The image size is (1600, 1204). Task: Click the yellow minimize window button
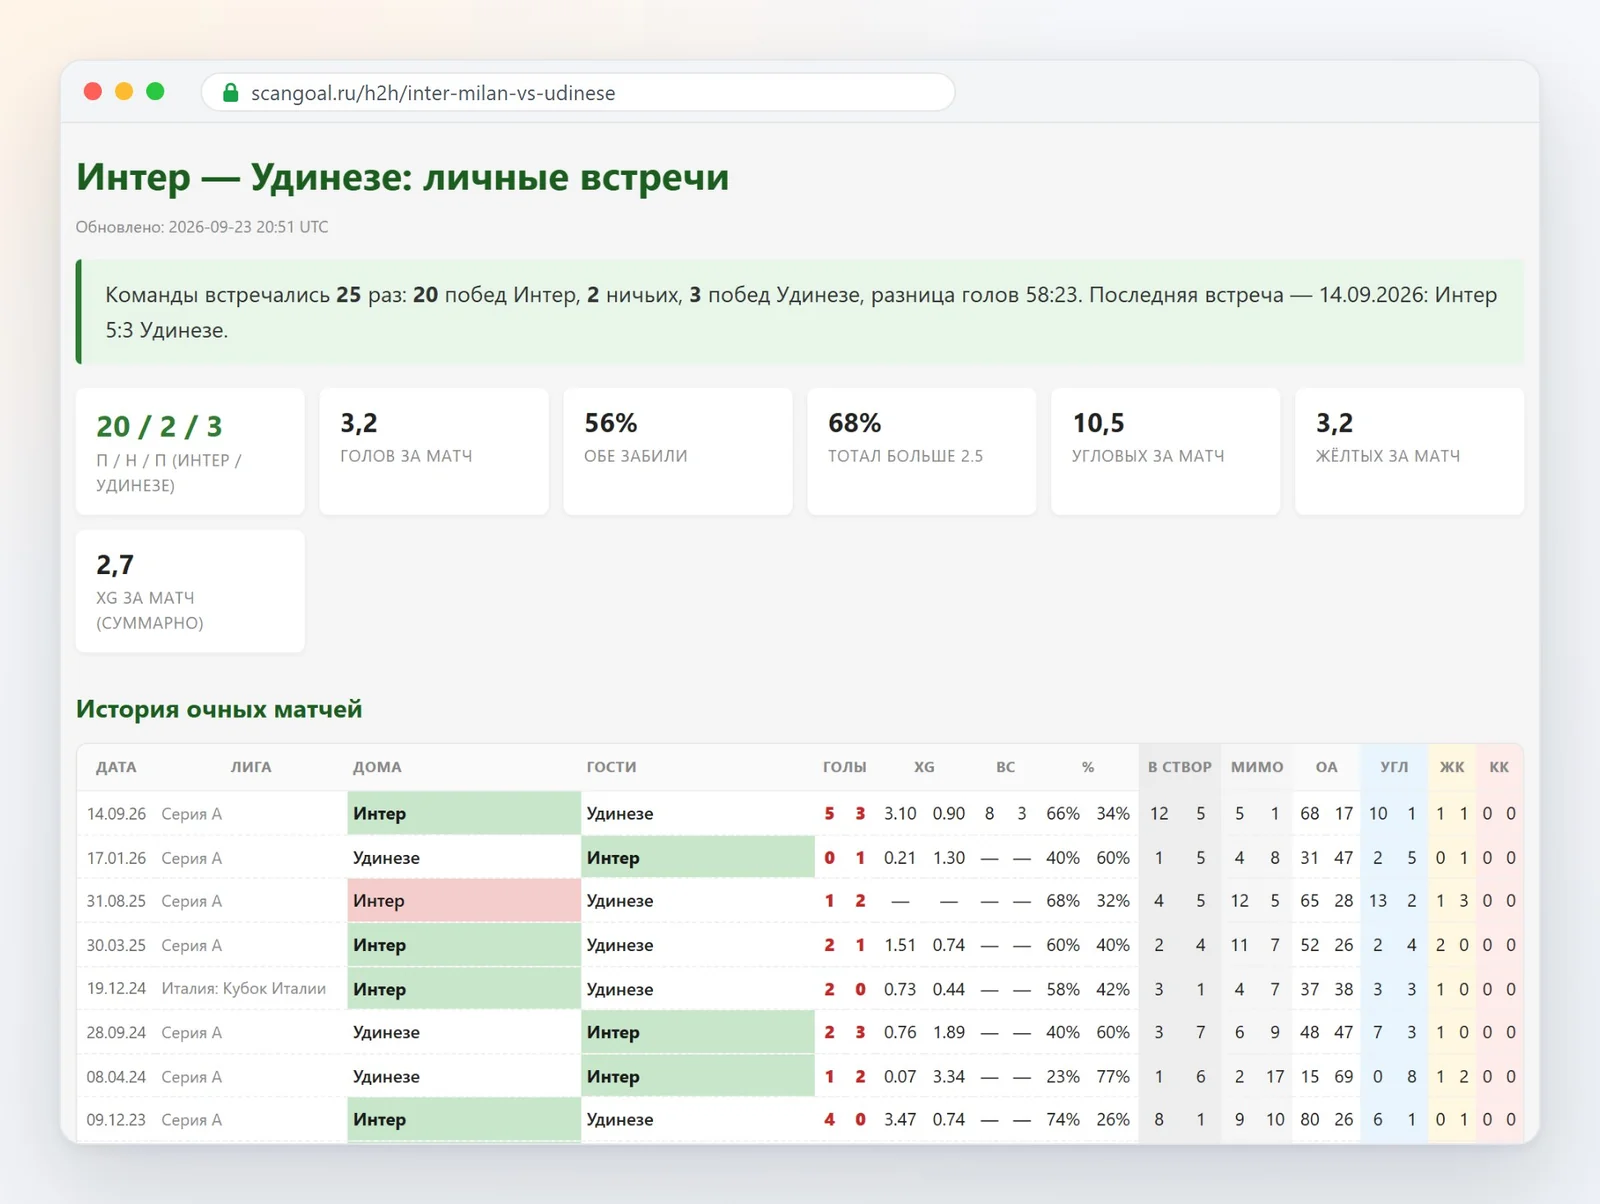pos(124,92)
